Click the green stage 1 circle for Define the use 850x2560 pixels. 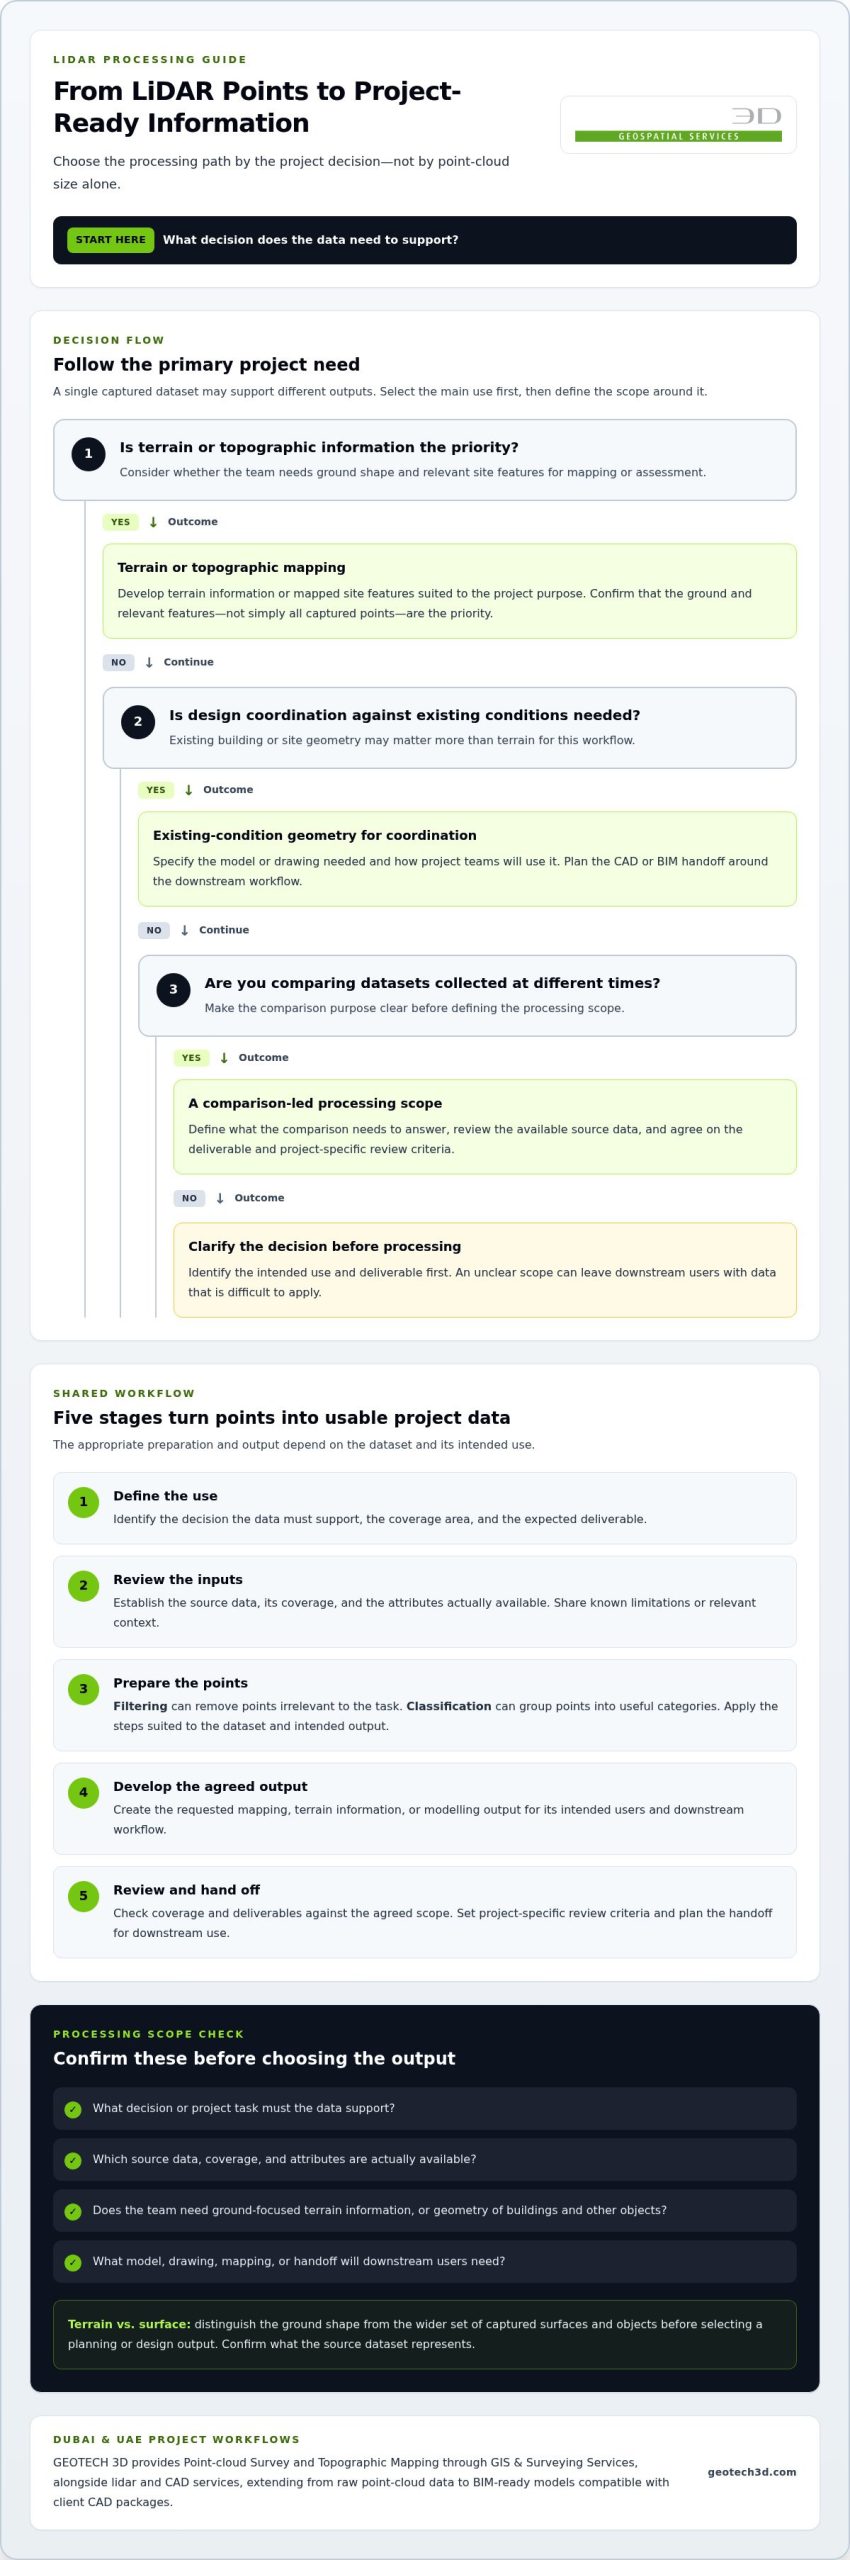83,1502
